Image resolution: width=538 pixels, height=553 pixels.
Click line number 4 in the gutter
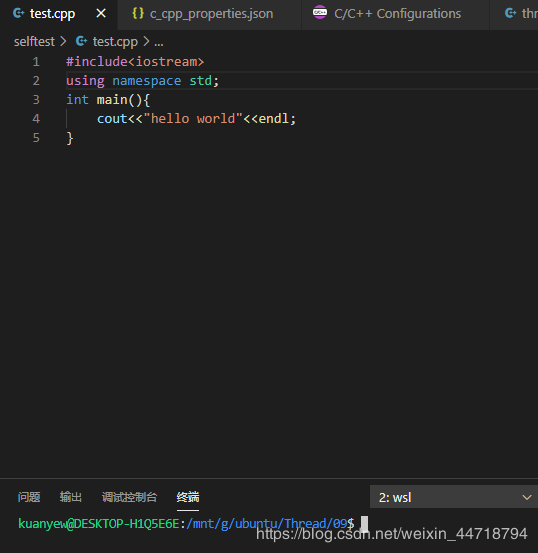coord(36,119)
